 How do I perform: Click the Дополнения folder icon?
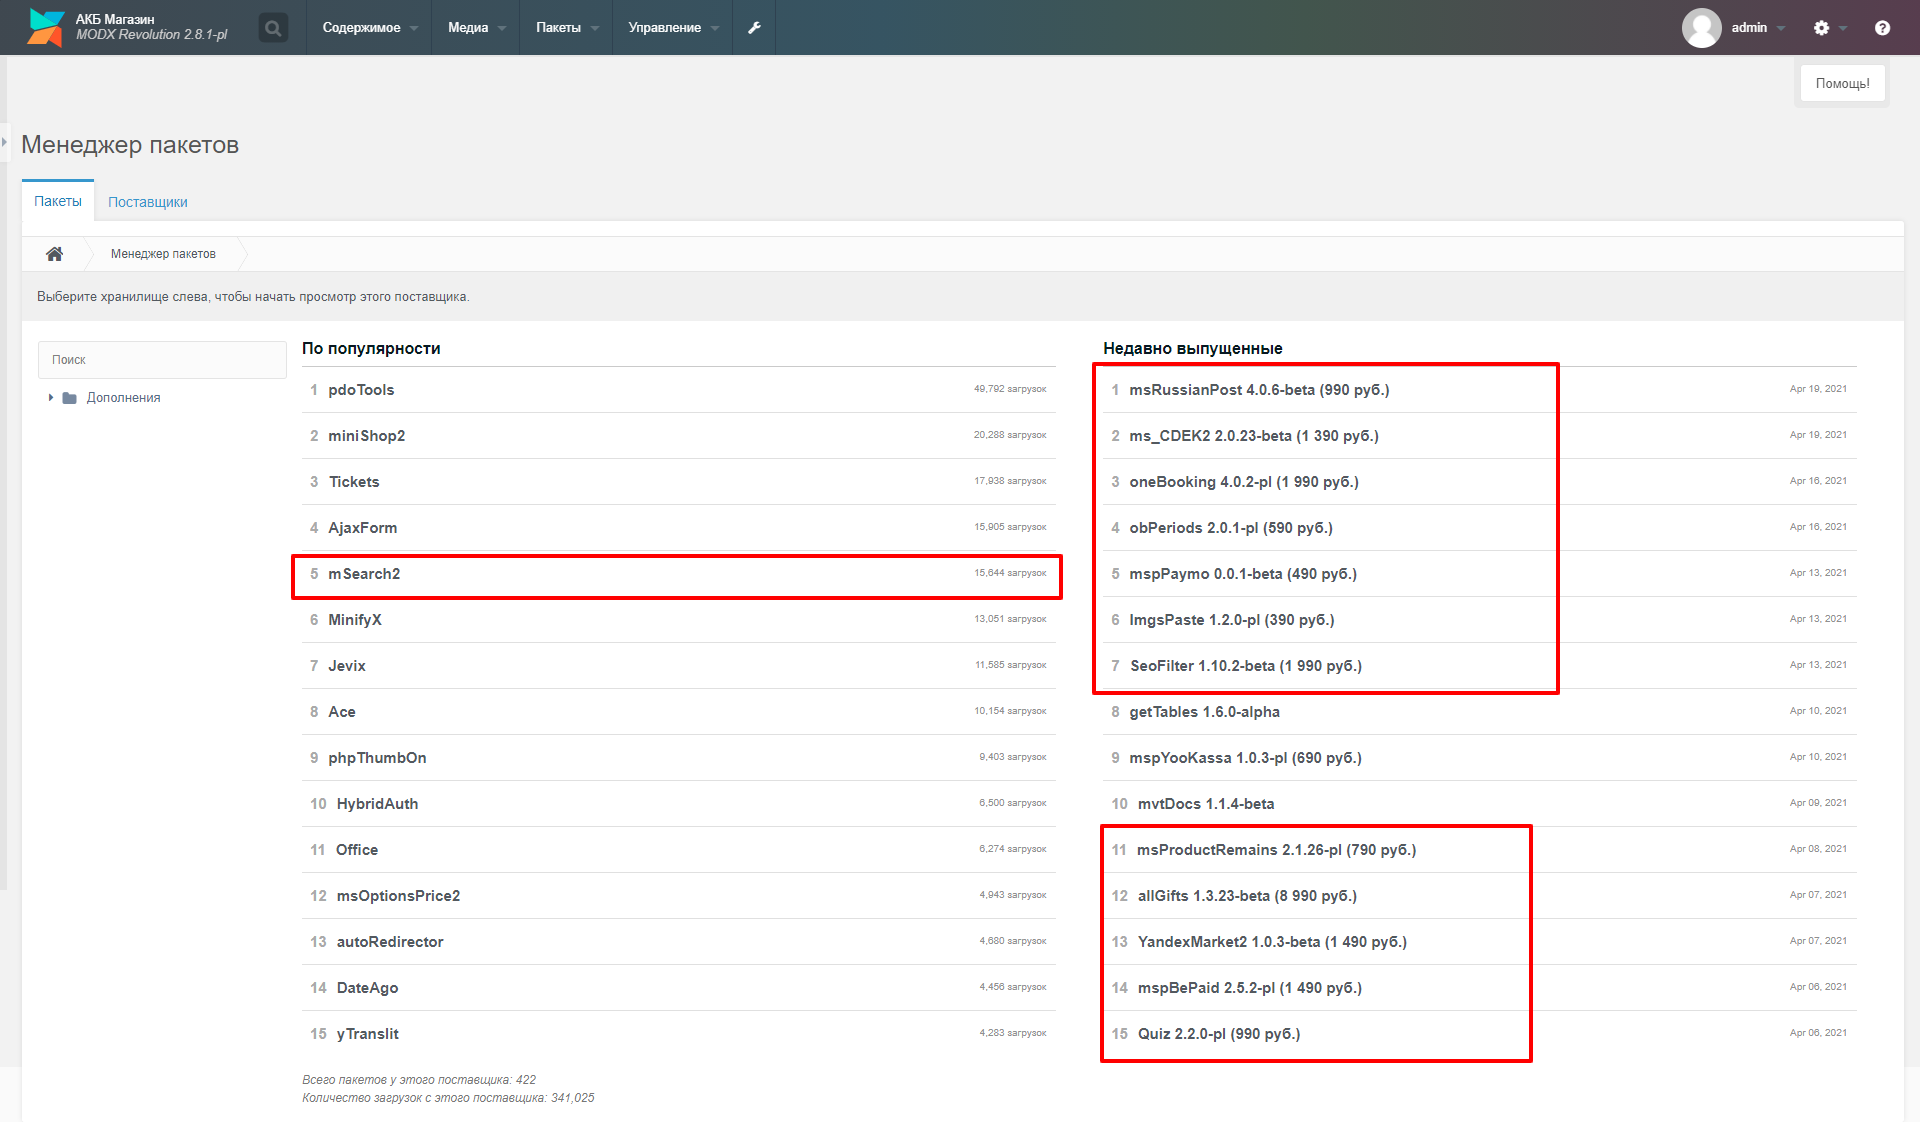tap(69, 398)
